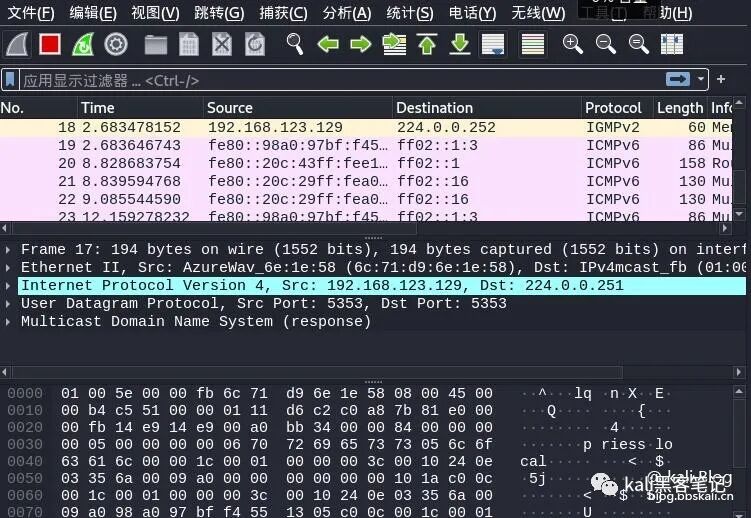Open the 分析(A) menu

pos(347,13)
